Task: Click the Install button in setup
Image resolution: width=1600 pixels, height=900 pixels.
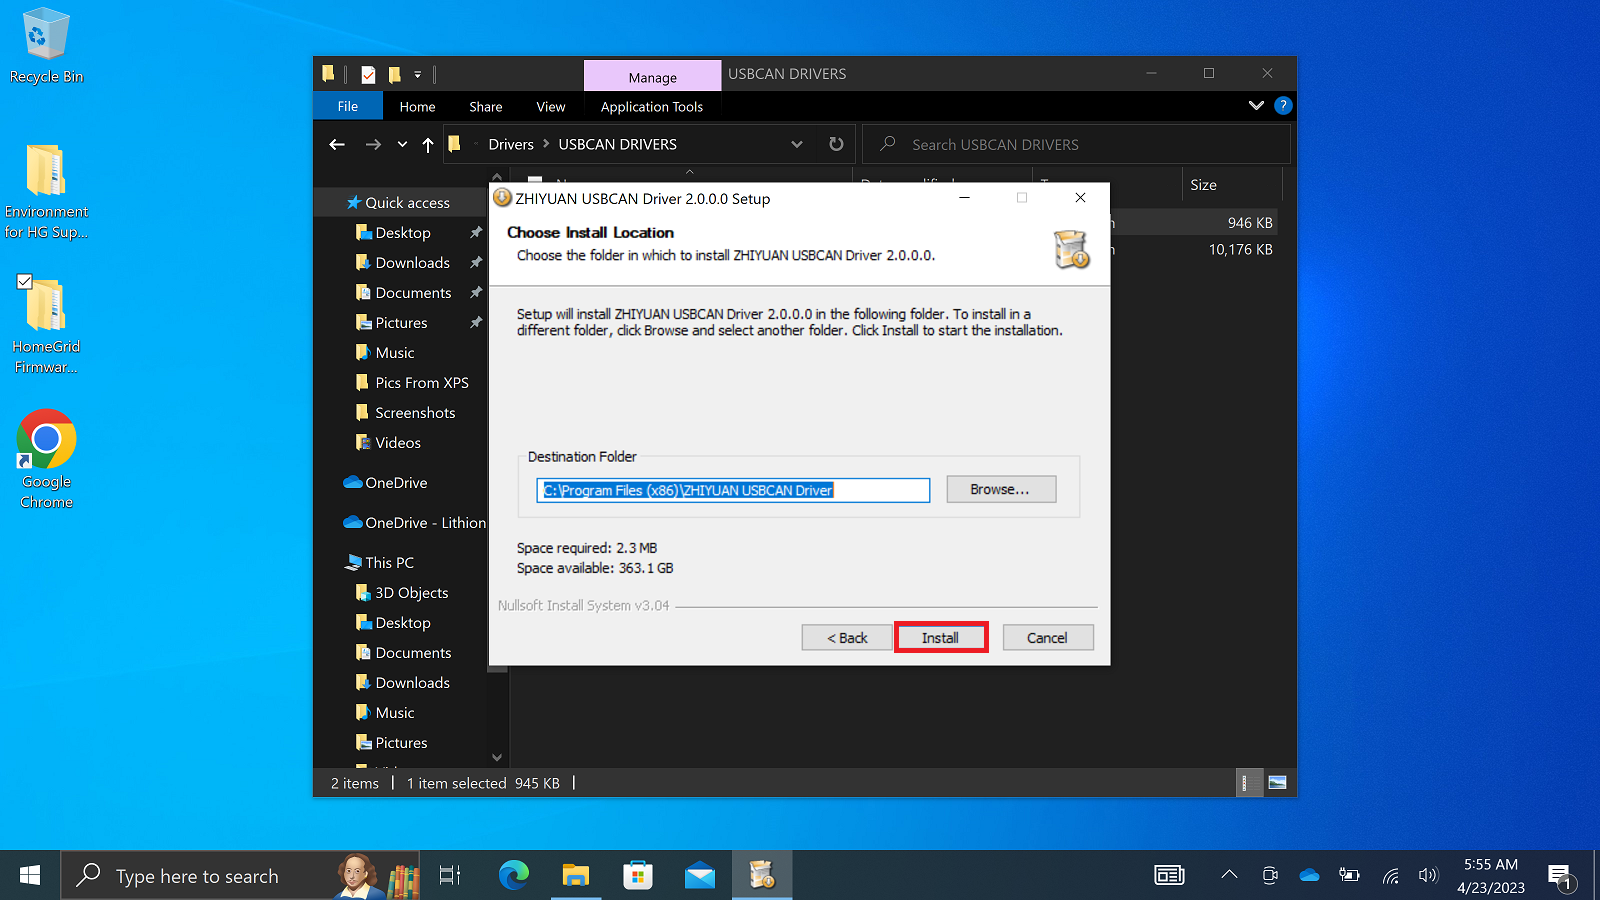Action: click(x=940, y=638)
